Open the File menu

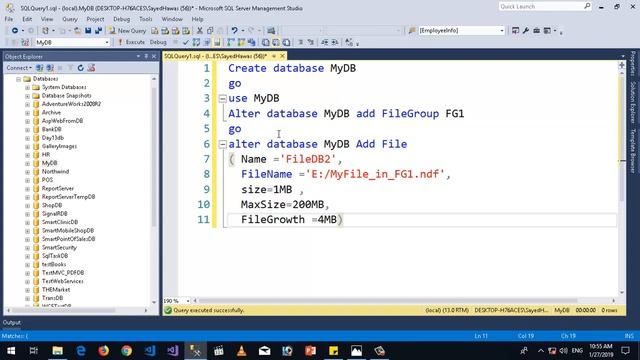[x=9, y=19]
